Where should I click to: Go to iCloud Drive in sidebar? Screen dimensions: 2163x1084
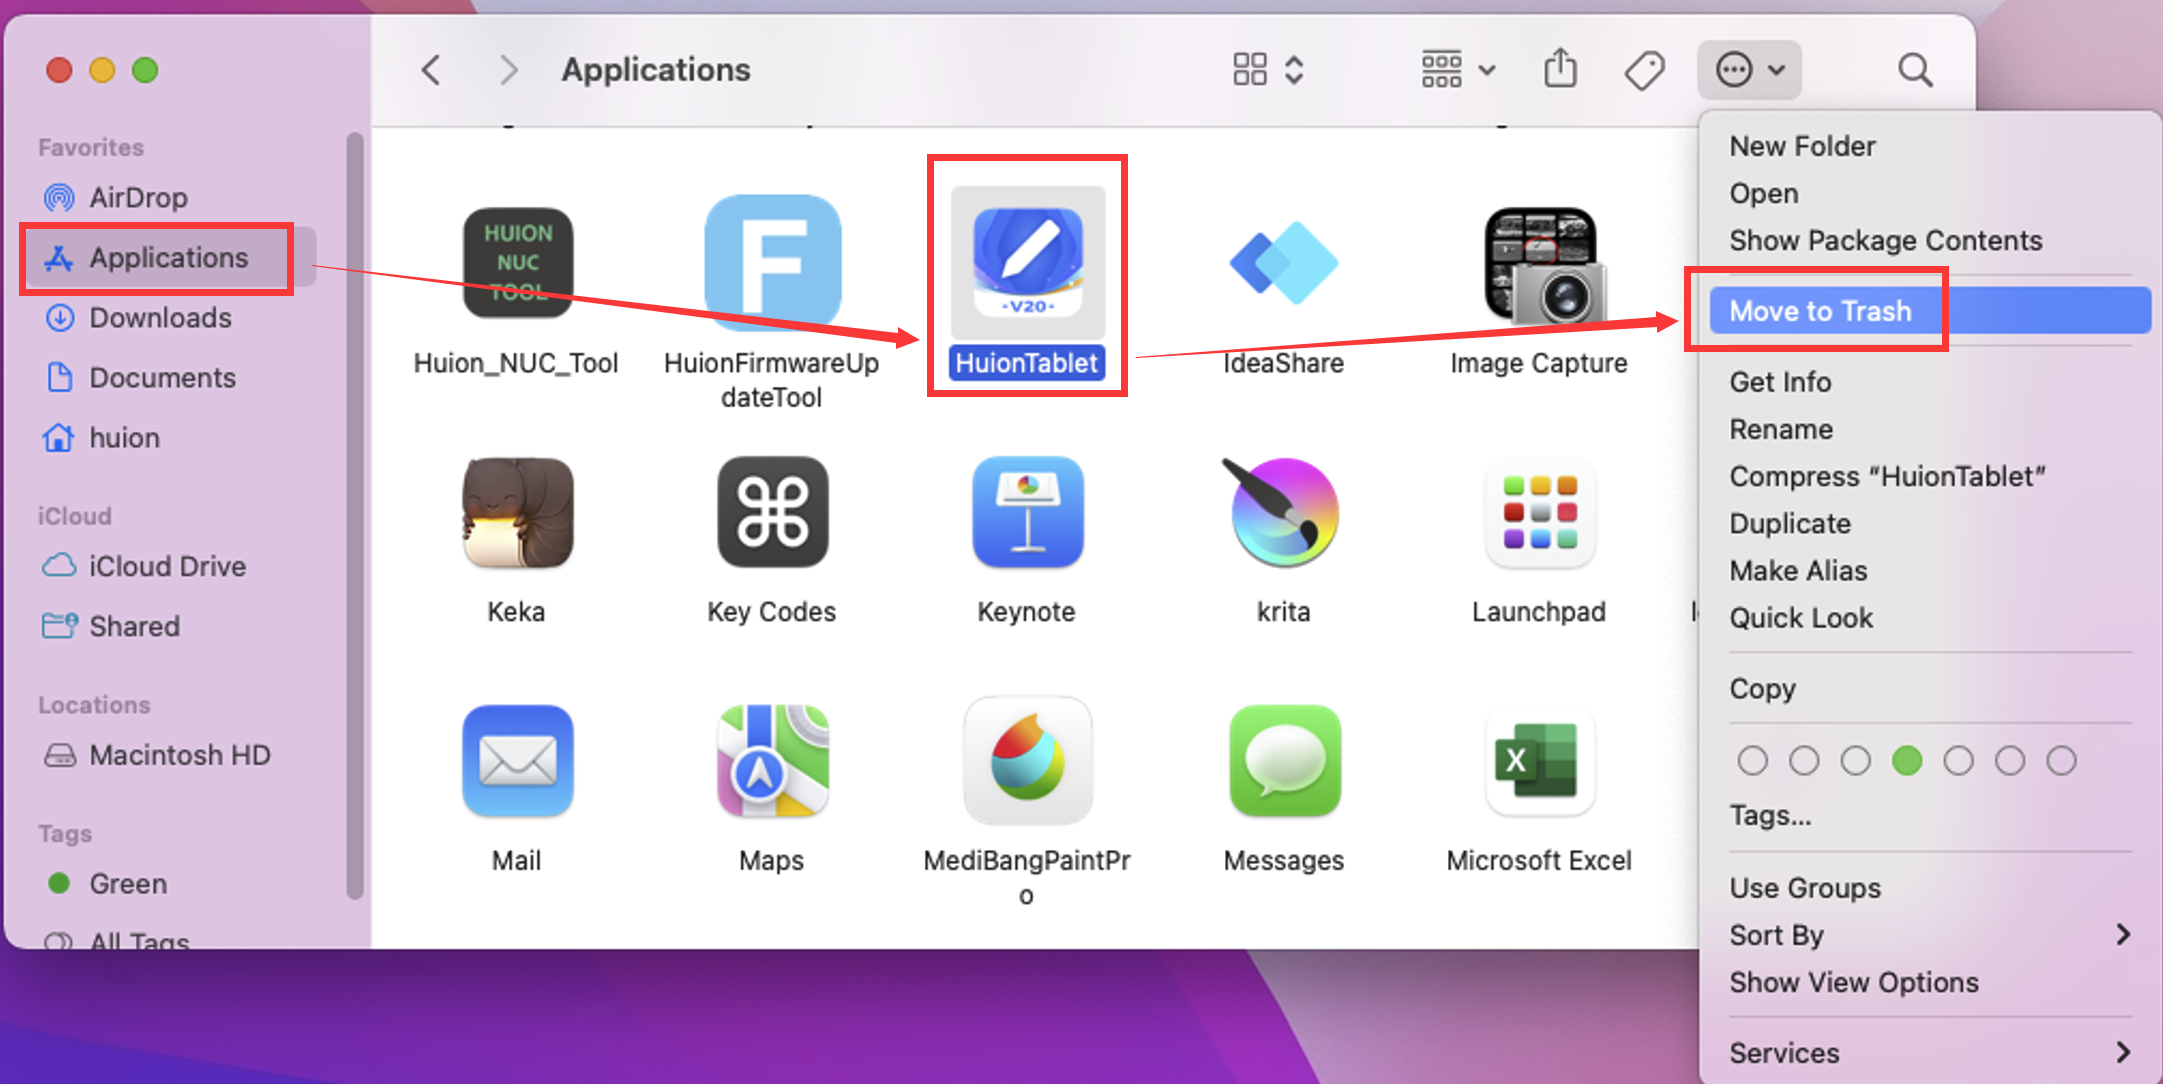click(167, 566)
